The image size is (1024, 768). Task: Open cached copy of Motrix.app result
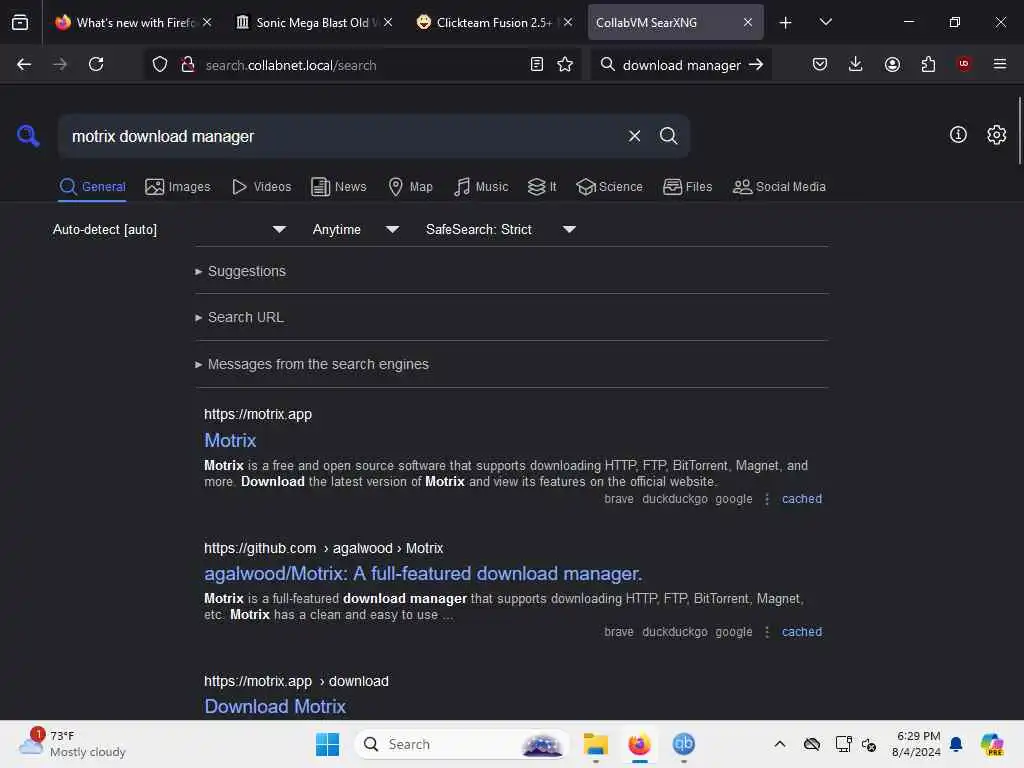pyautogui.click(x=802, y=499)
